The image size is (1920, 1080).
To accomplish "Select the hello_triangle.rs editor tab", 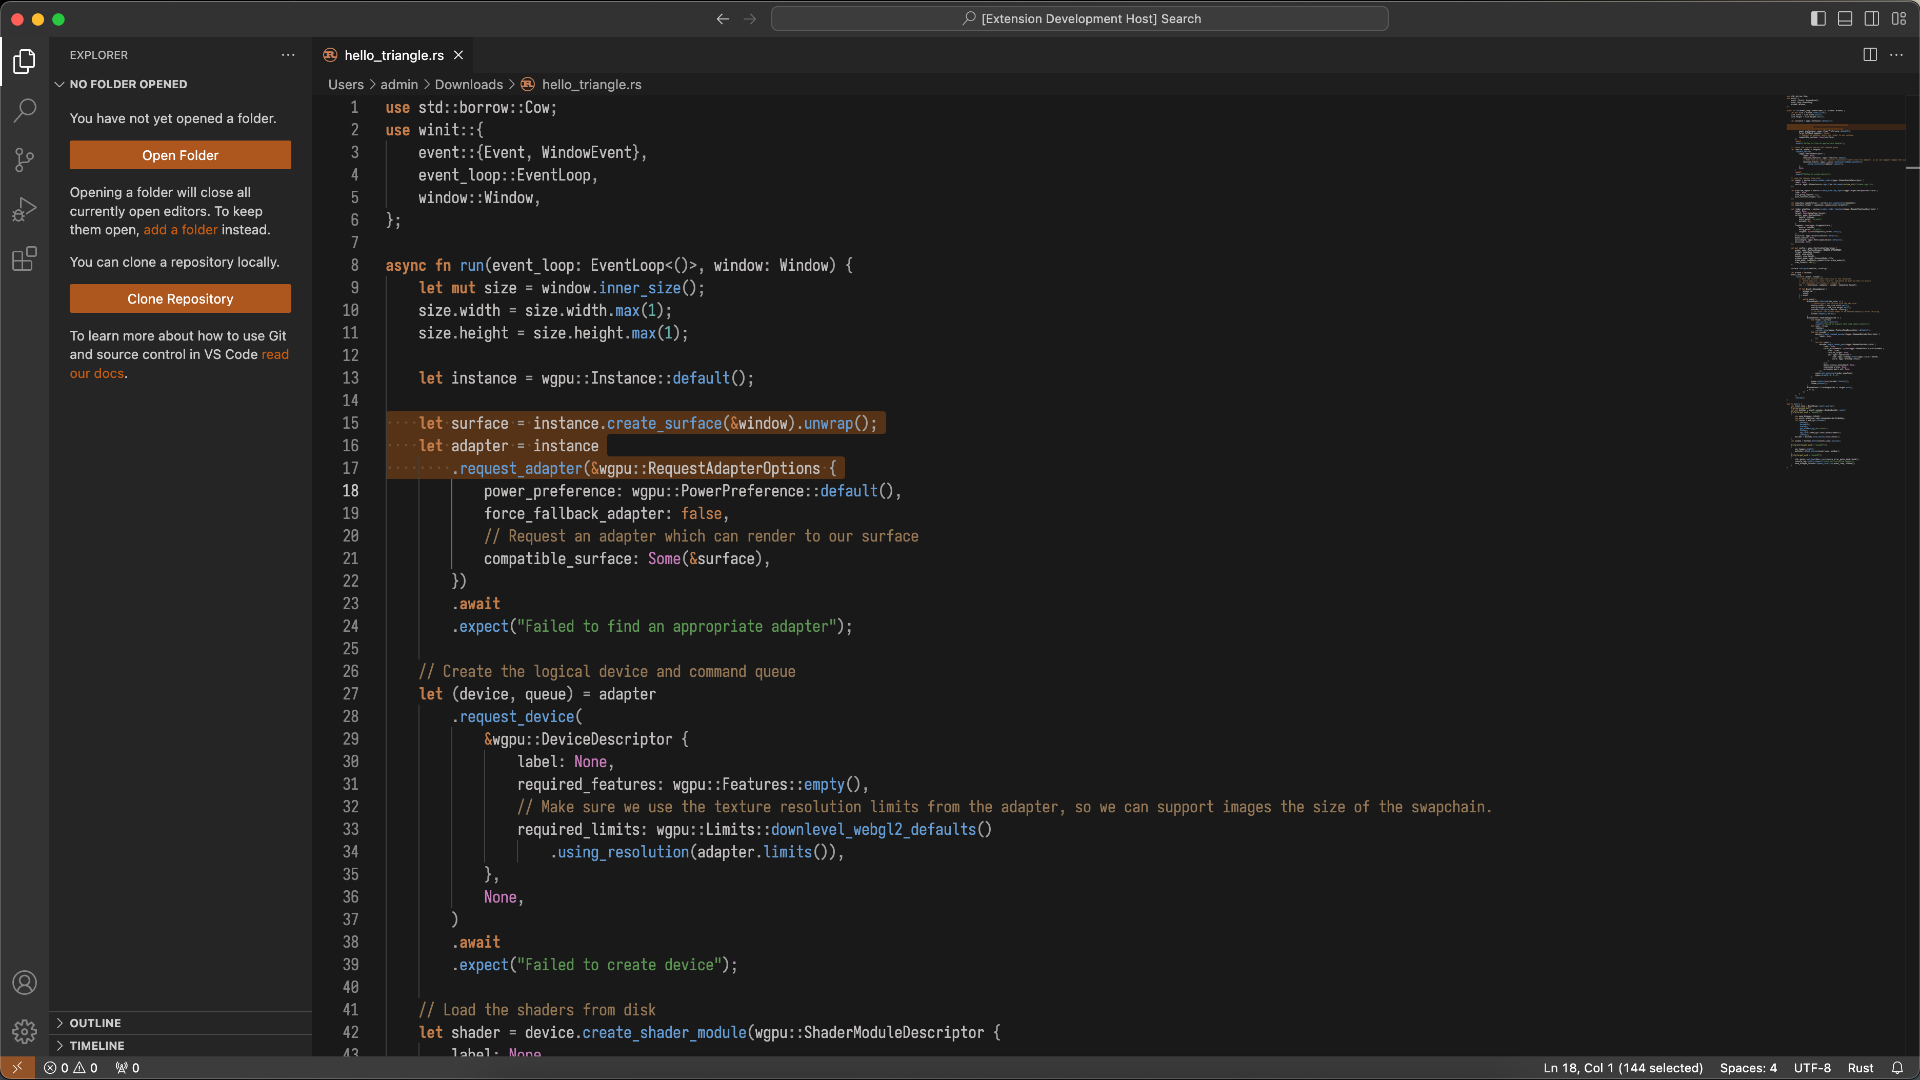I will click(393, 55).
